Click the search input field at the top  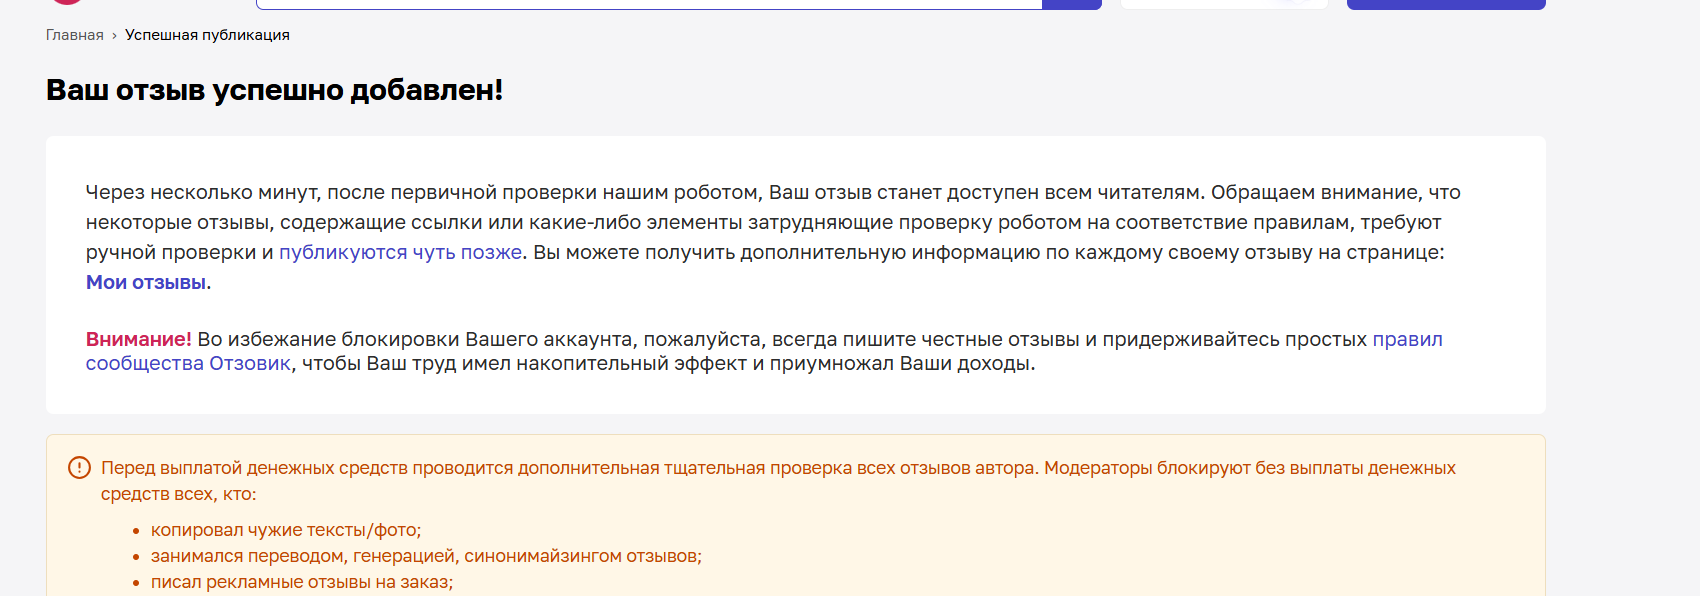tap(649, 4)
